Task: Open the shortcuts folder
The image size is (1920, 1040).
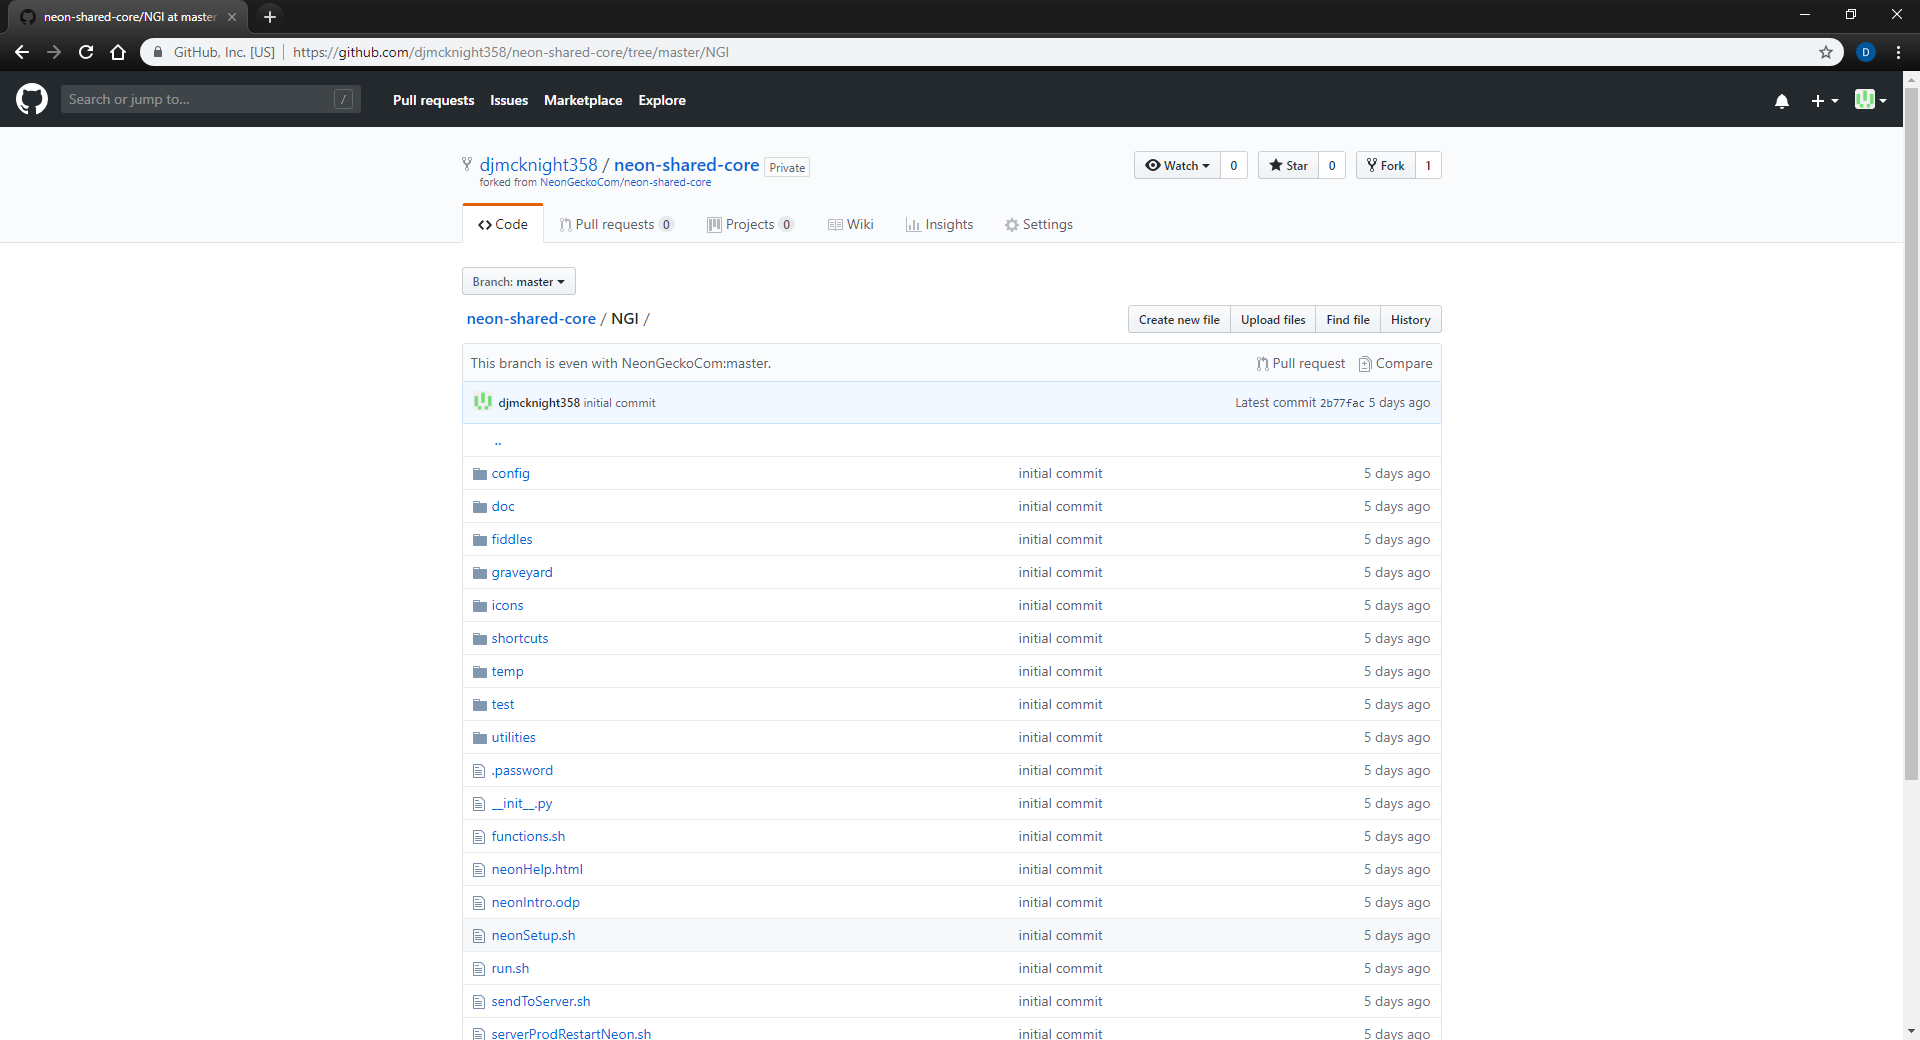Action: (520, 639)
